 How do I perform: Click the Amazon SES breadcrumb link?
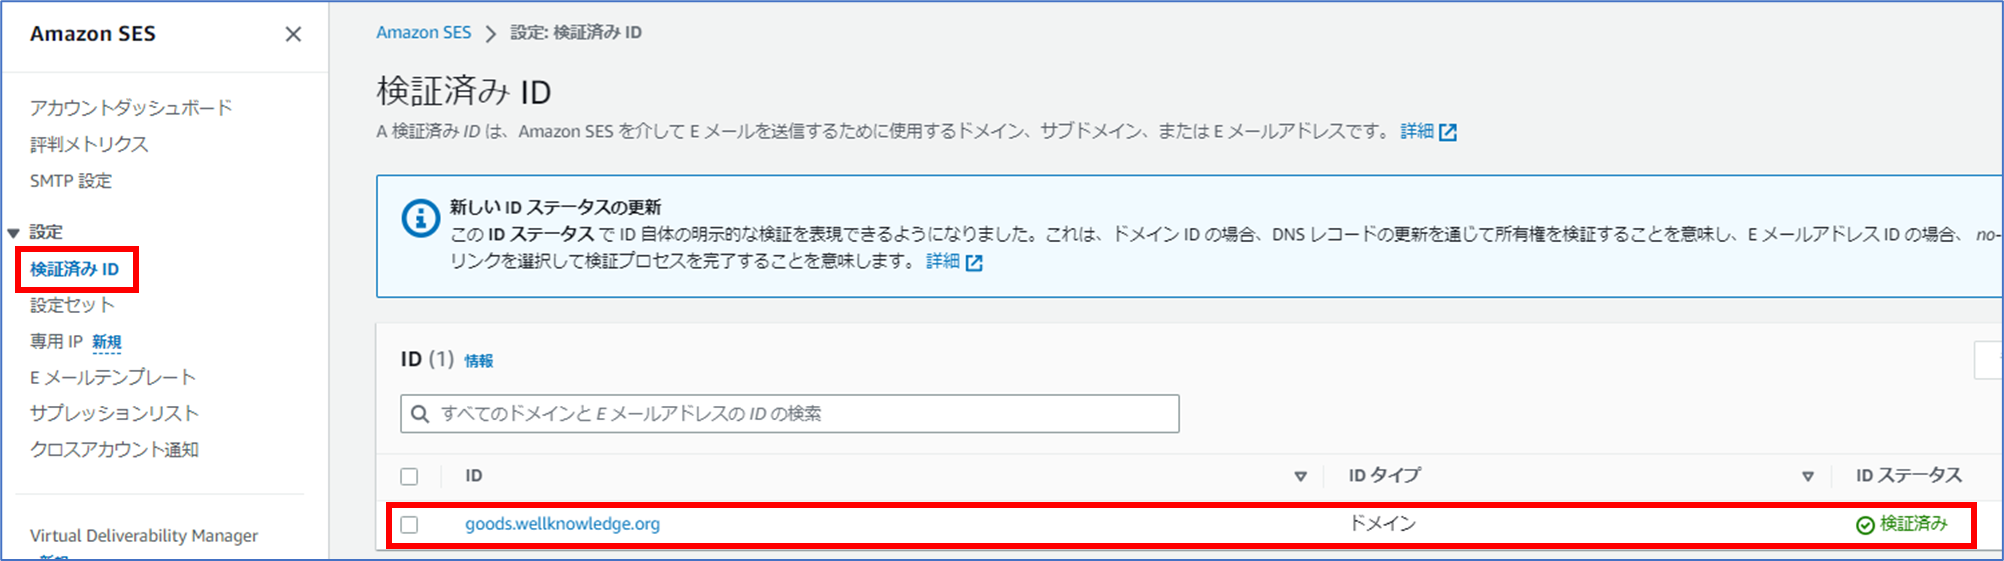click(423, 32)
